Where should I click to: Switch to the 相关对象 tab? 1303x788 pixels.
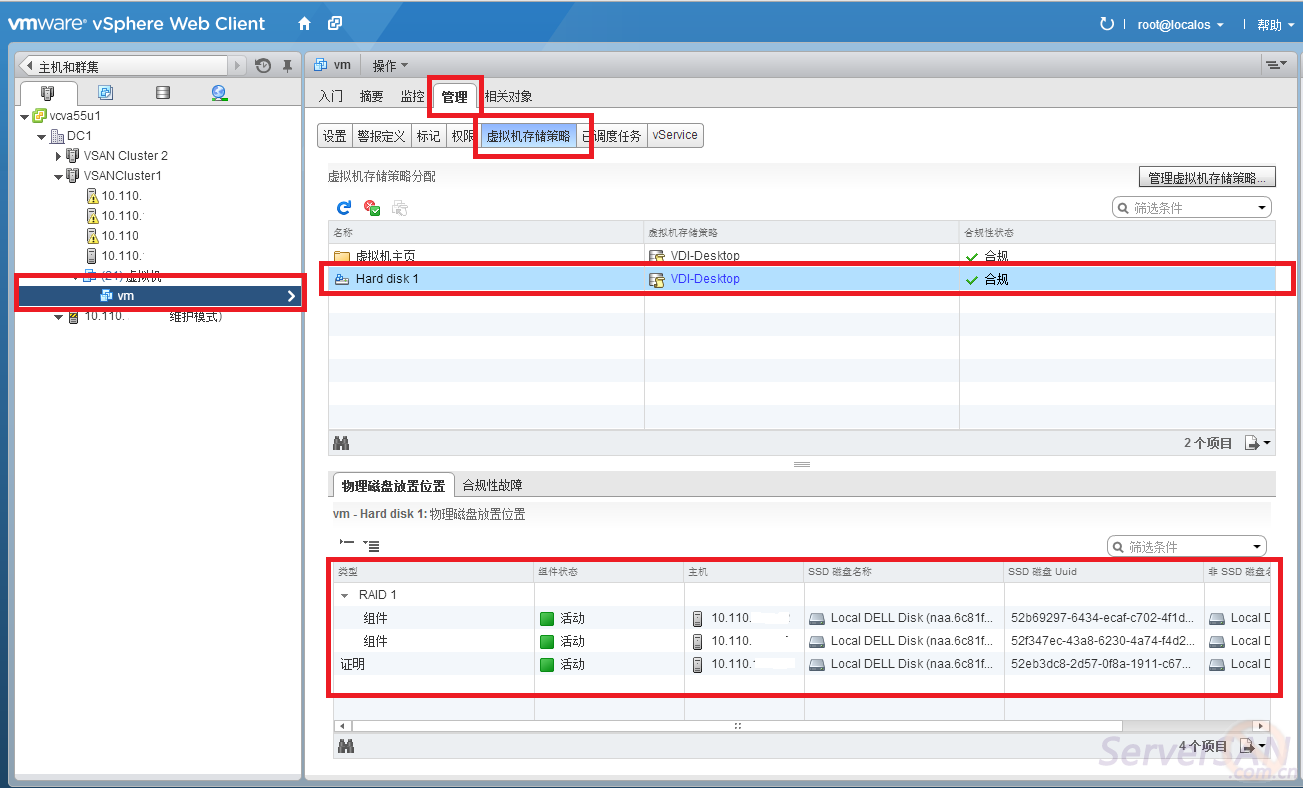click(x=508, y=97)
